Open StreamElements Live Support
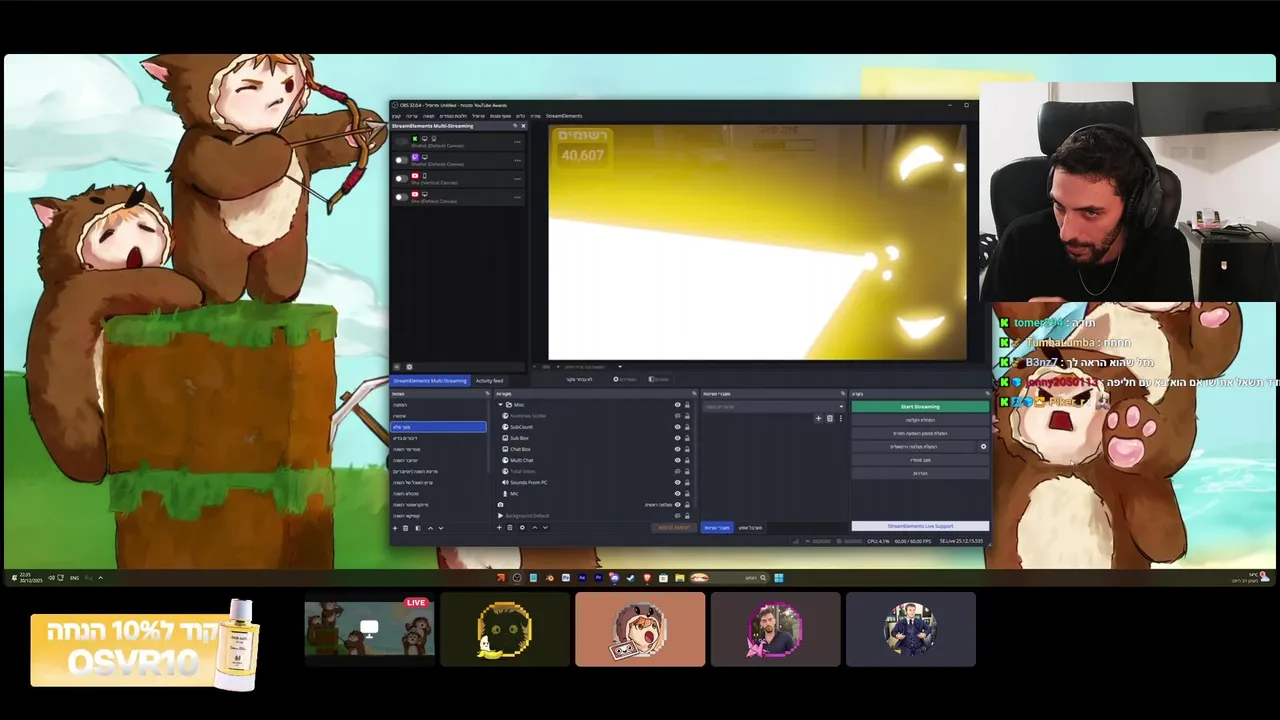The image size is (1280, 720). point(920,526)
